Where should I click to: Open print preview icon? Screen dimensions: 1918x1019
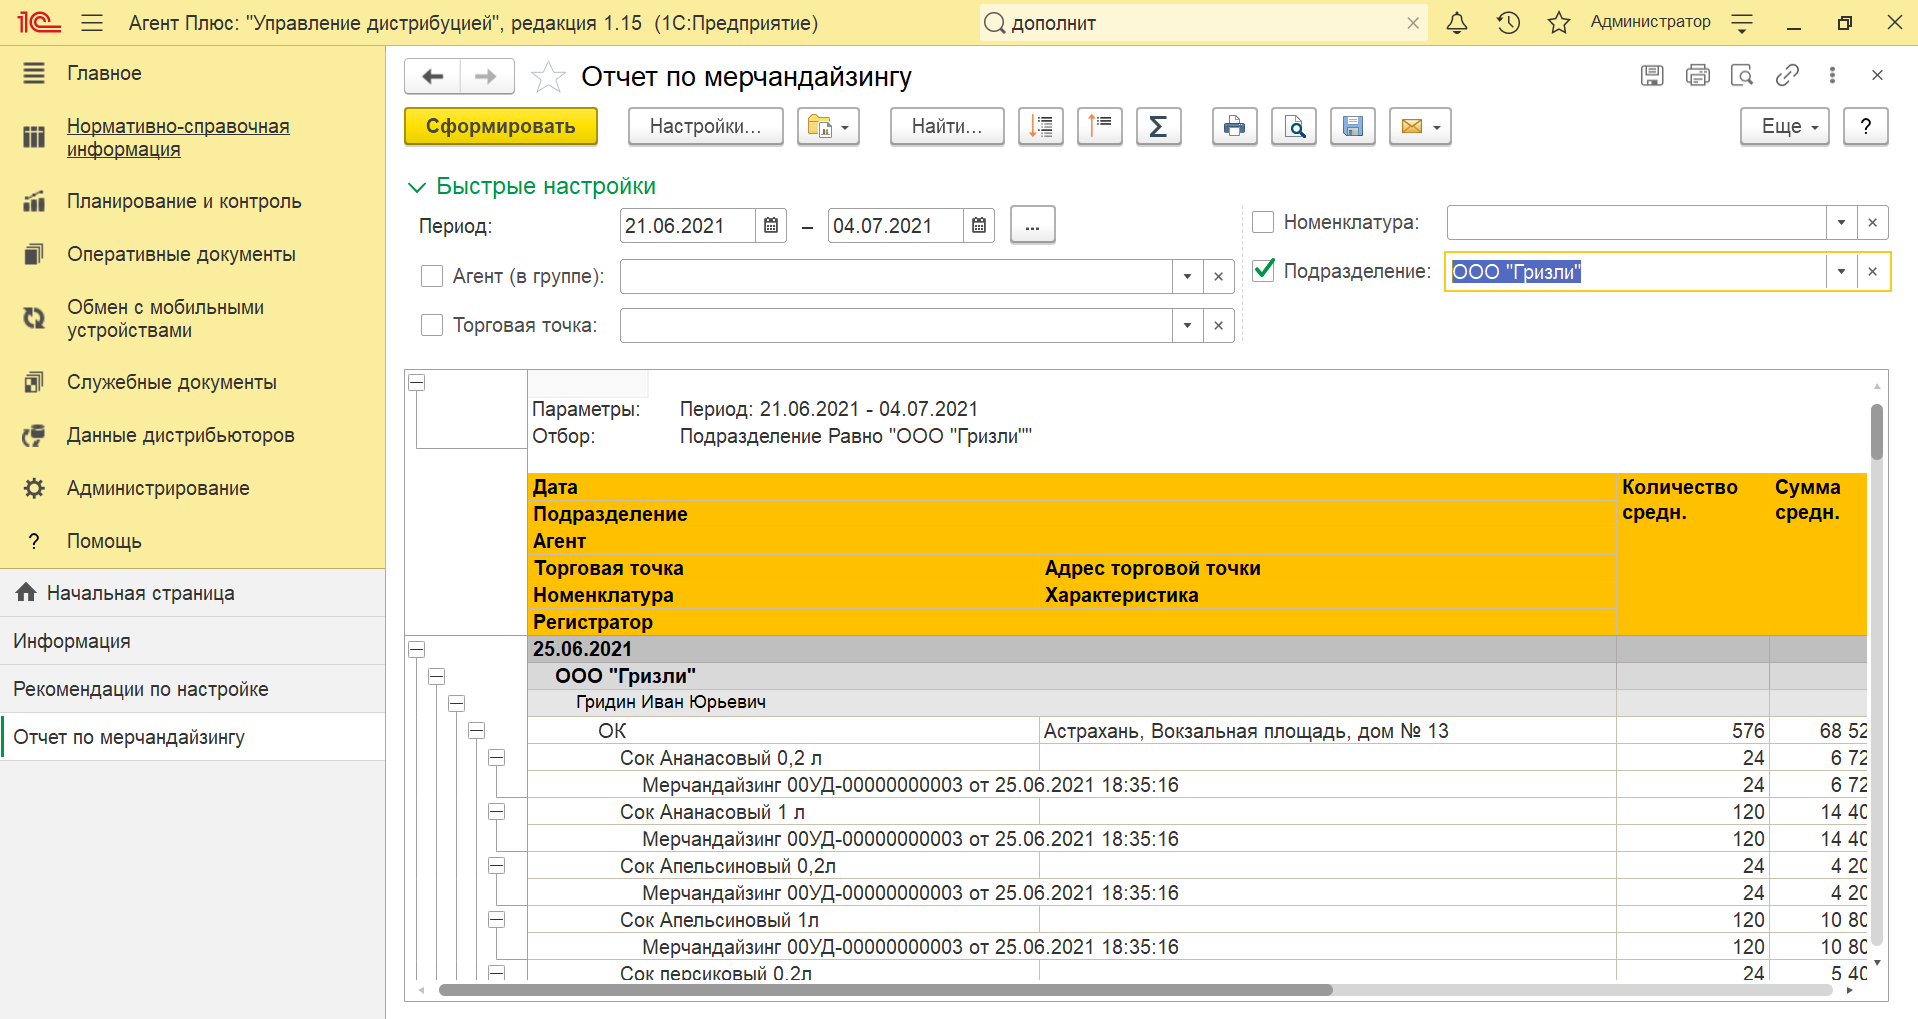click(1294, 127)
